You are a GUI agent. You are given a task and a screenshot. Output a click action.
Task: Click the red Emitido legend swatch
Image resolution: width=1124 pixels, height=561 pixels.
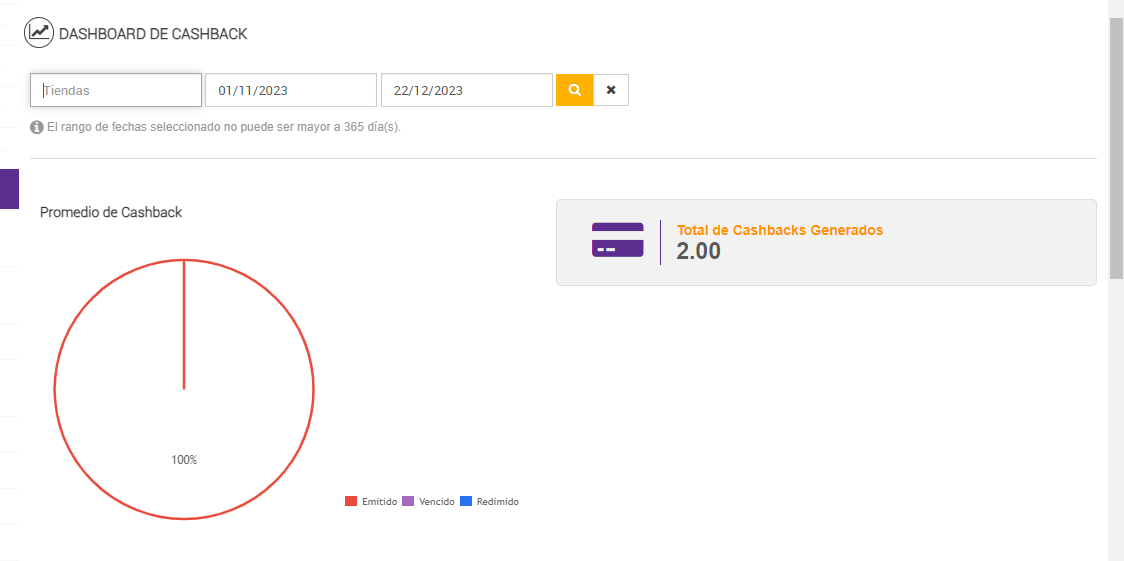[351, 501]
